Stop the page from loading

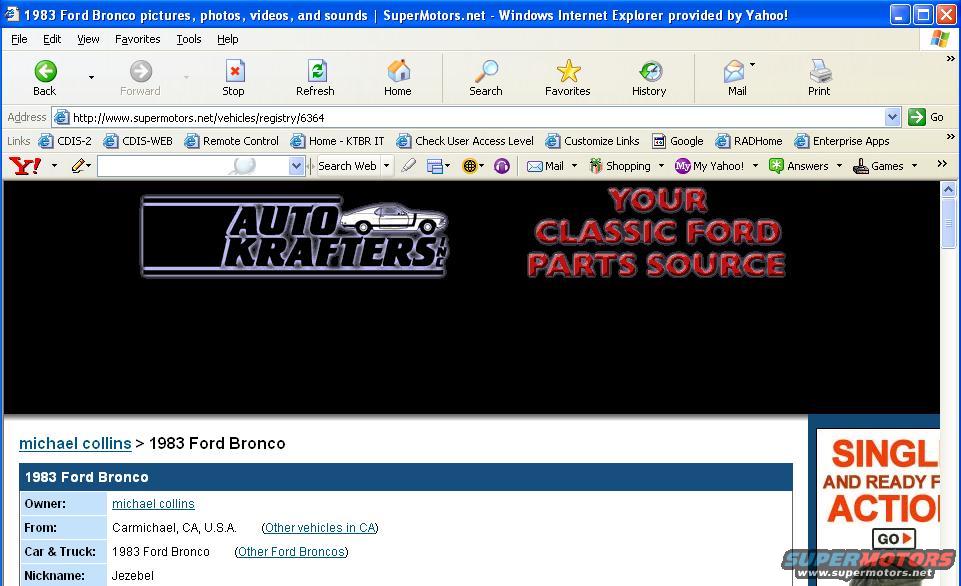pyautogui.click(x=234, y=78)
